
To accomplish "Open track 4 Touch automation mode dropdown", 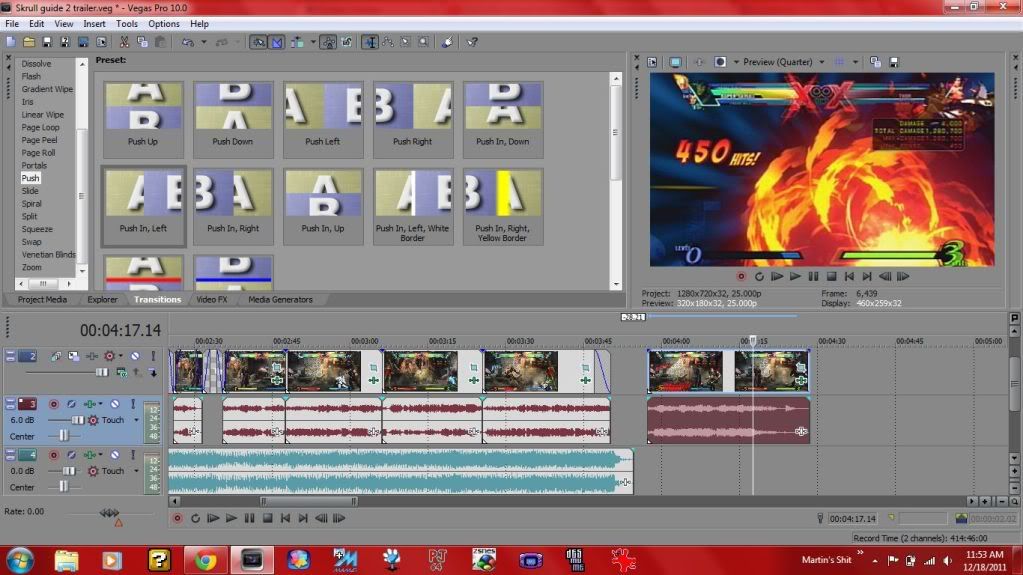I will coord(136,471).
